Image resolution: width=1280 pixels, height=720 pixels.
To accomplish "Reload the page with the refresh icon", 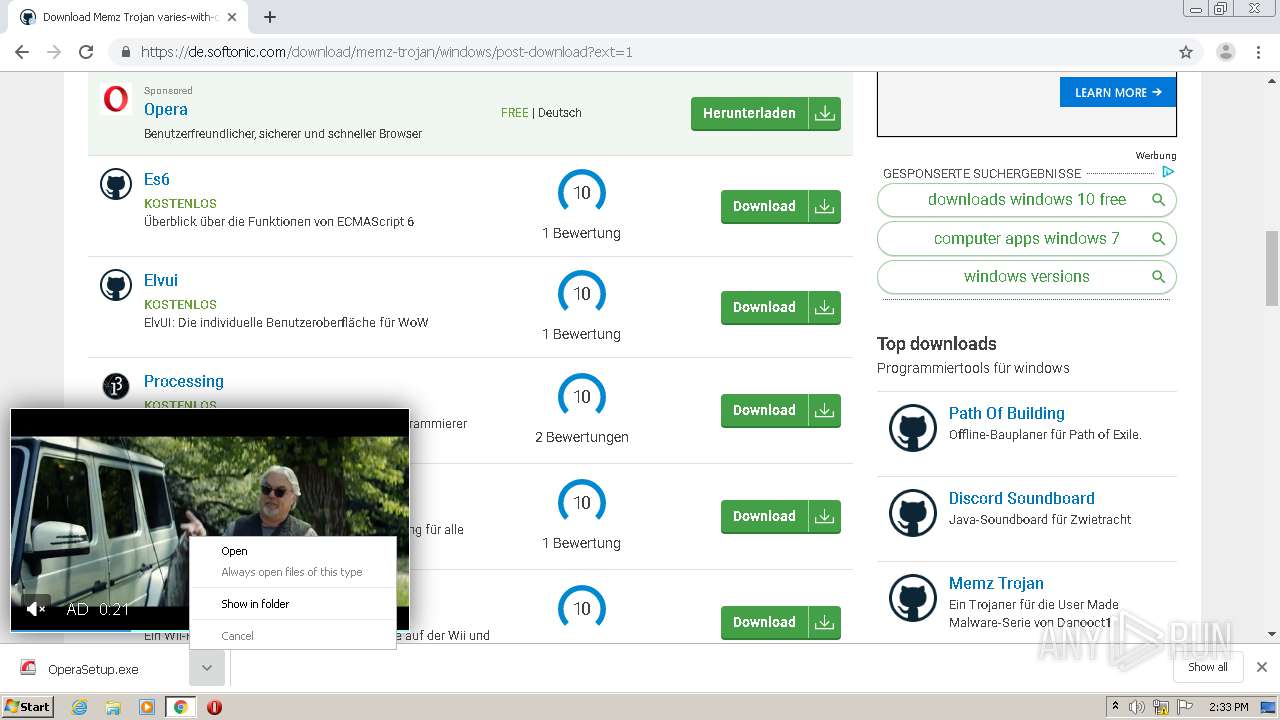I will tap(86, 52).
